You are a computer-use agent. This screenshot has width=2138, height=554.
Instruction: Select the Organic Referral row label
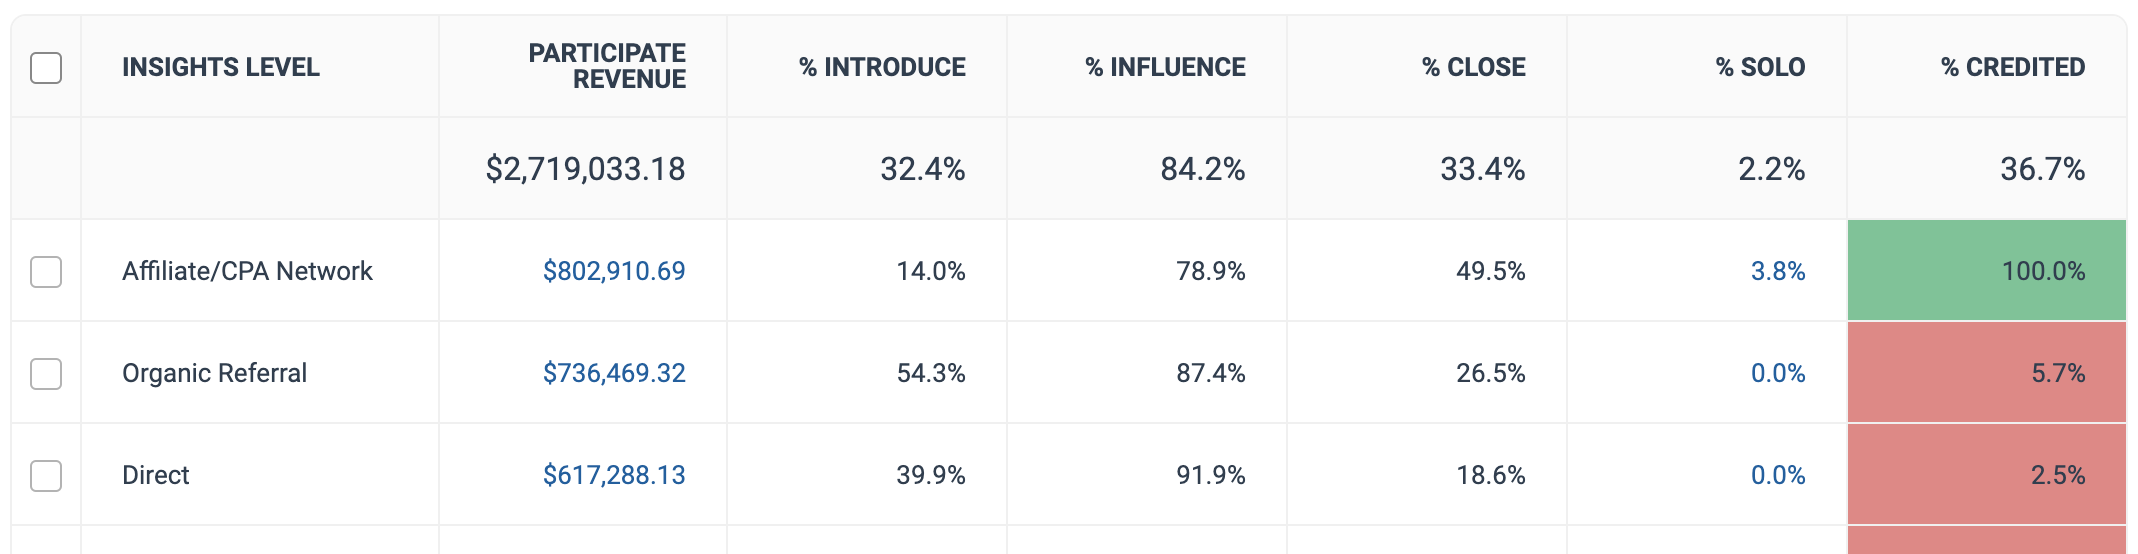(214, 373)
